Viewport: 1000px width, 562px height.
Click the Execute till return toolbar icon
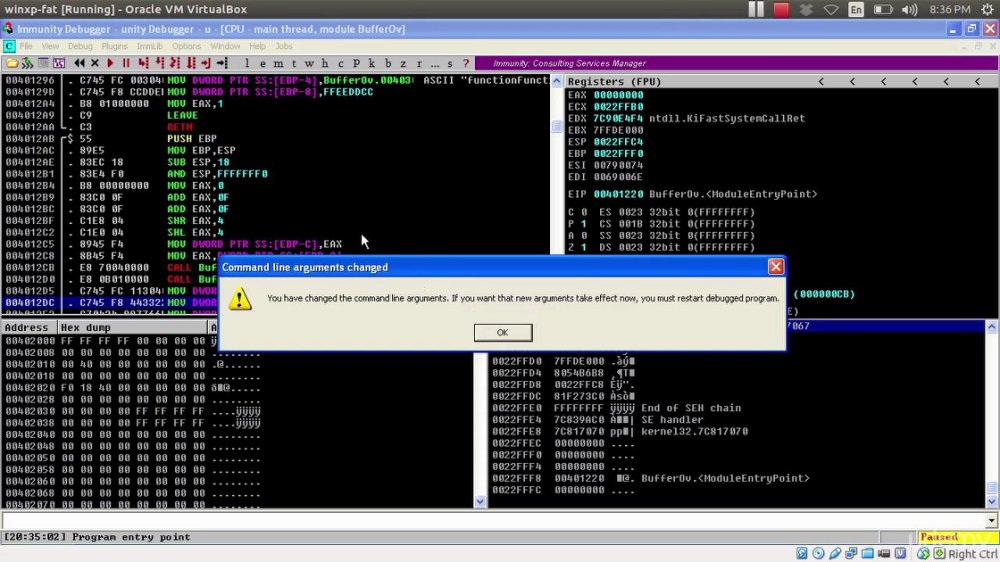(206, 63)
